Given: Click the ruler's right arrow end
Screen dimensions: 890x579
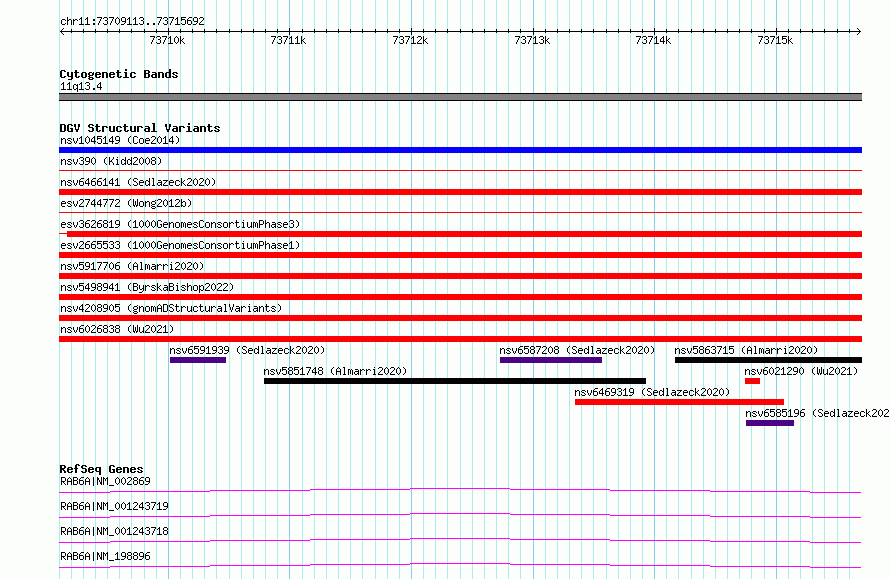Looking at the screenshot, I should click(x=859, y=31).
